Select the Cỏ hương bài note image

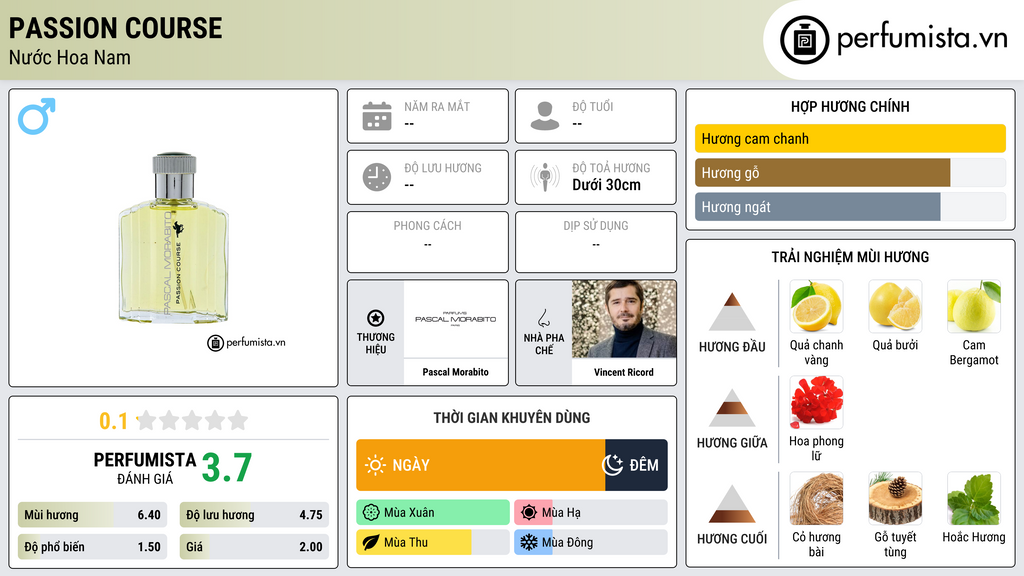[816, 498]
